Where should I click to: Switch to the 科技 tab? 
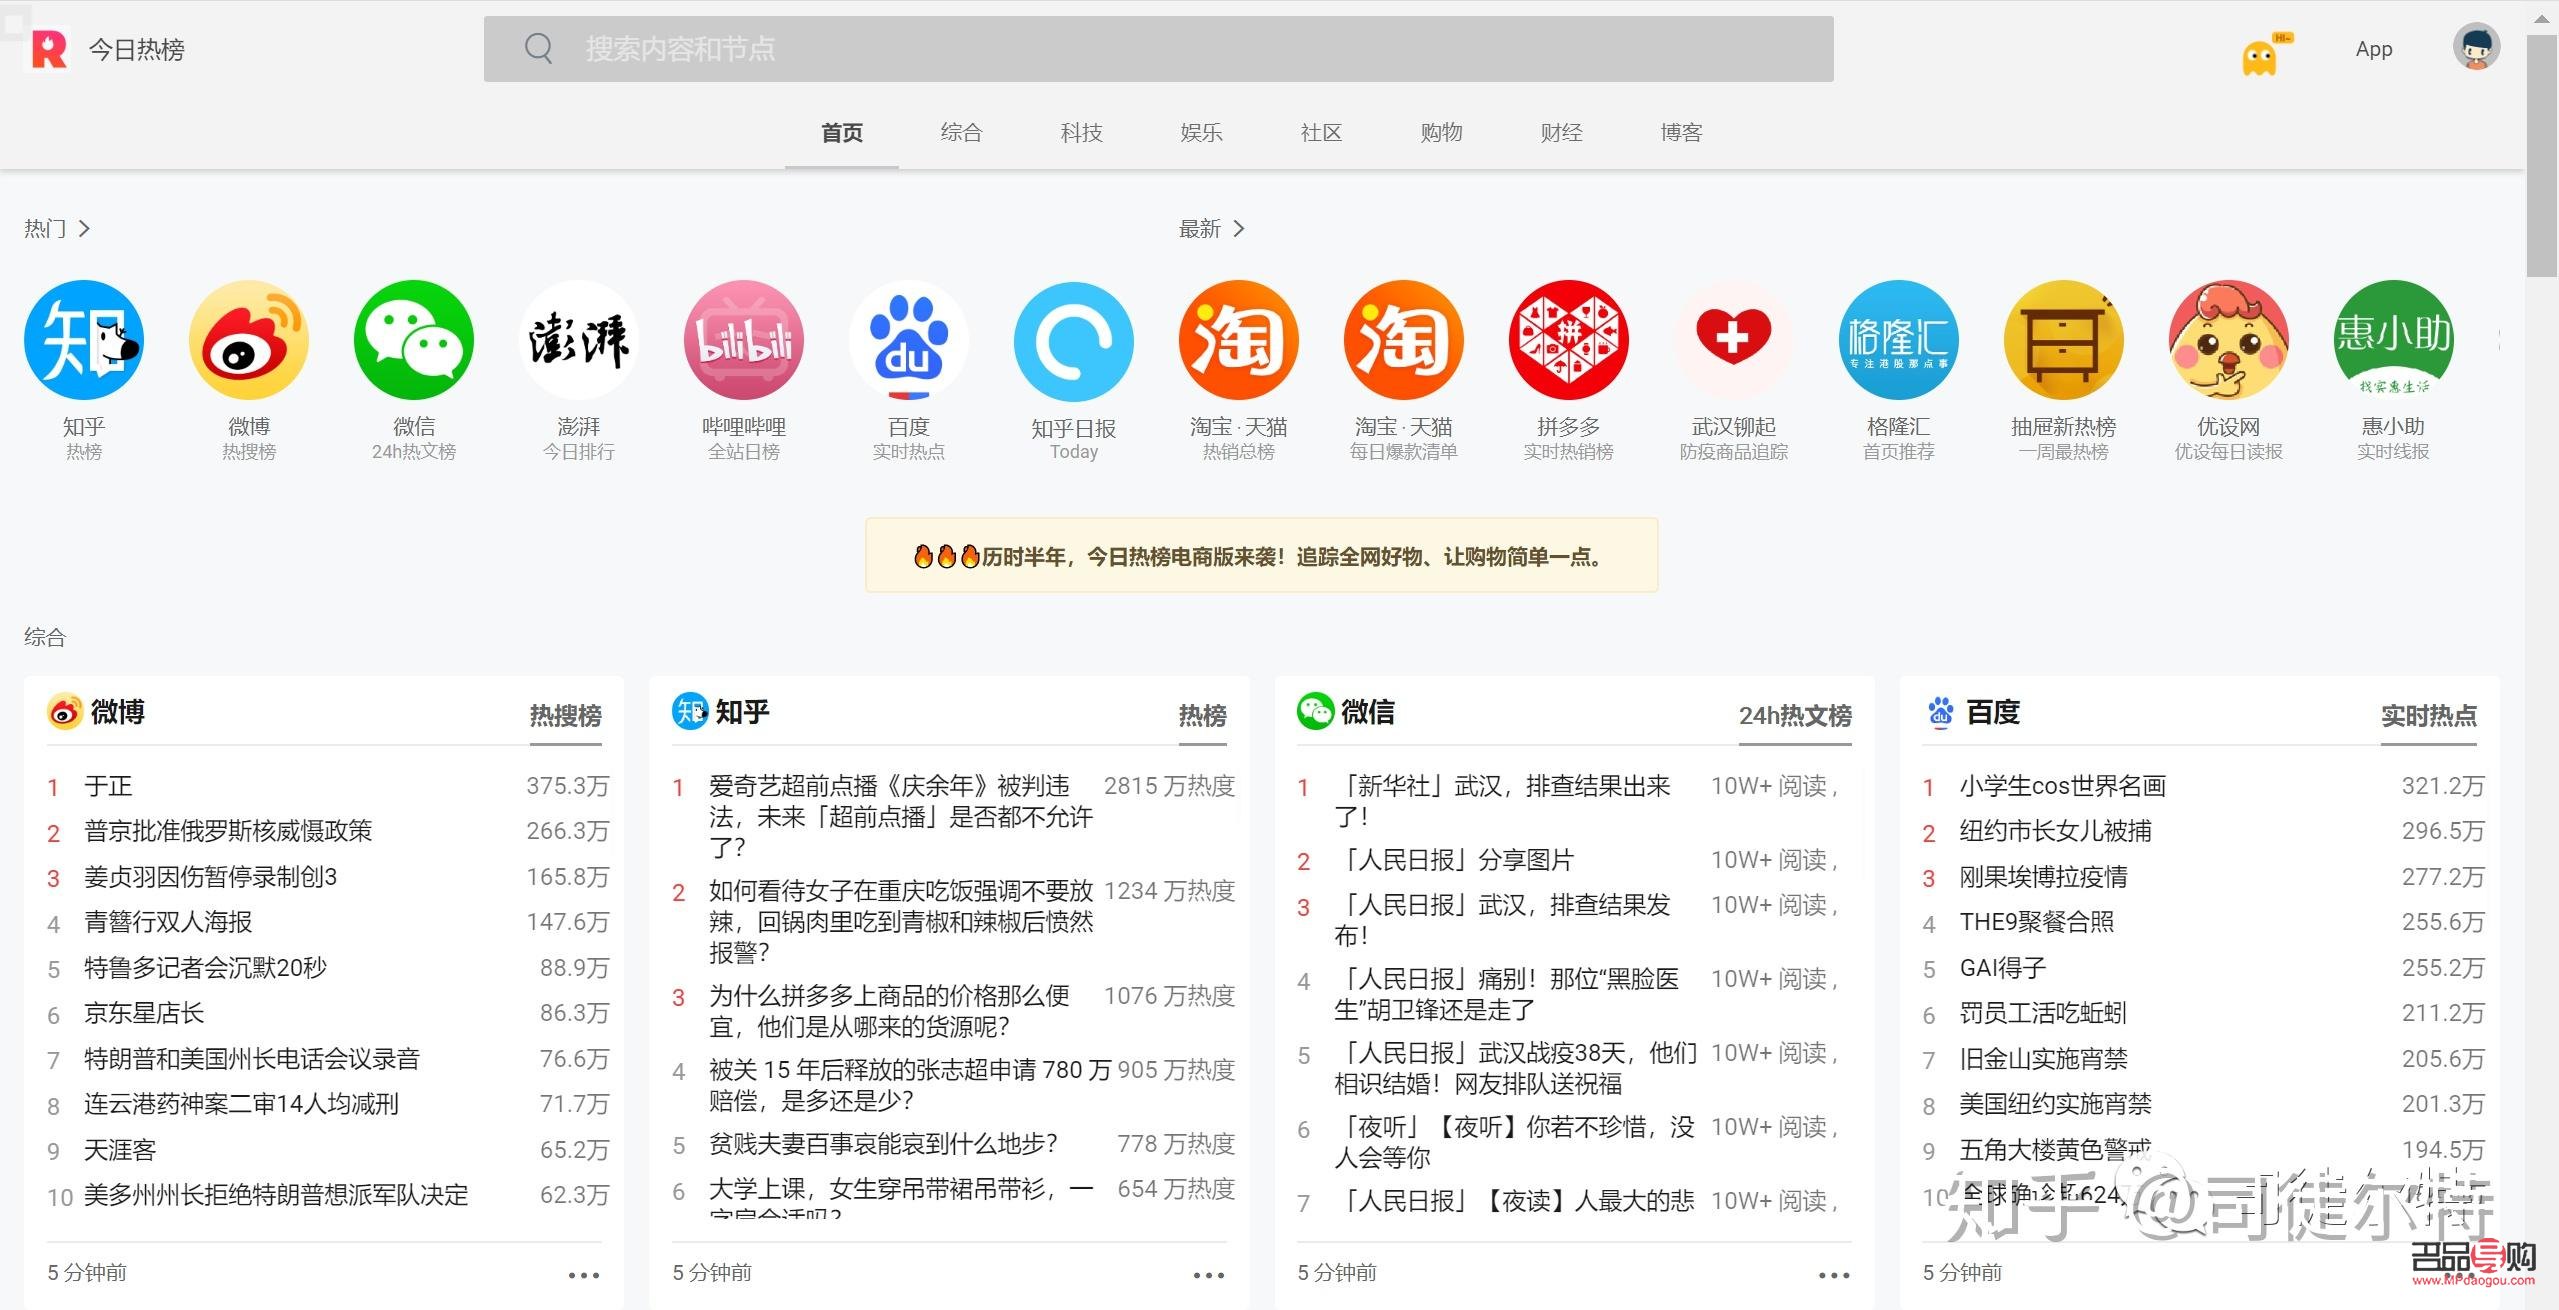1082,132
